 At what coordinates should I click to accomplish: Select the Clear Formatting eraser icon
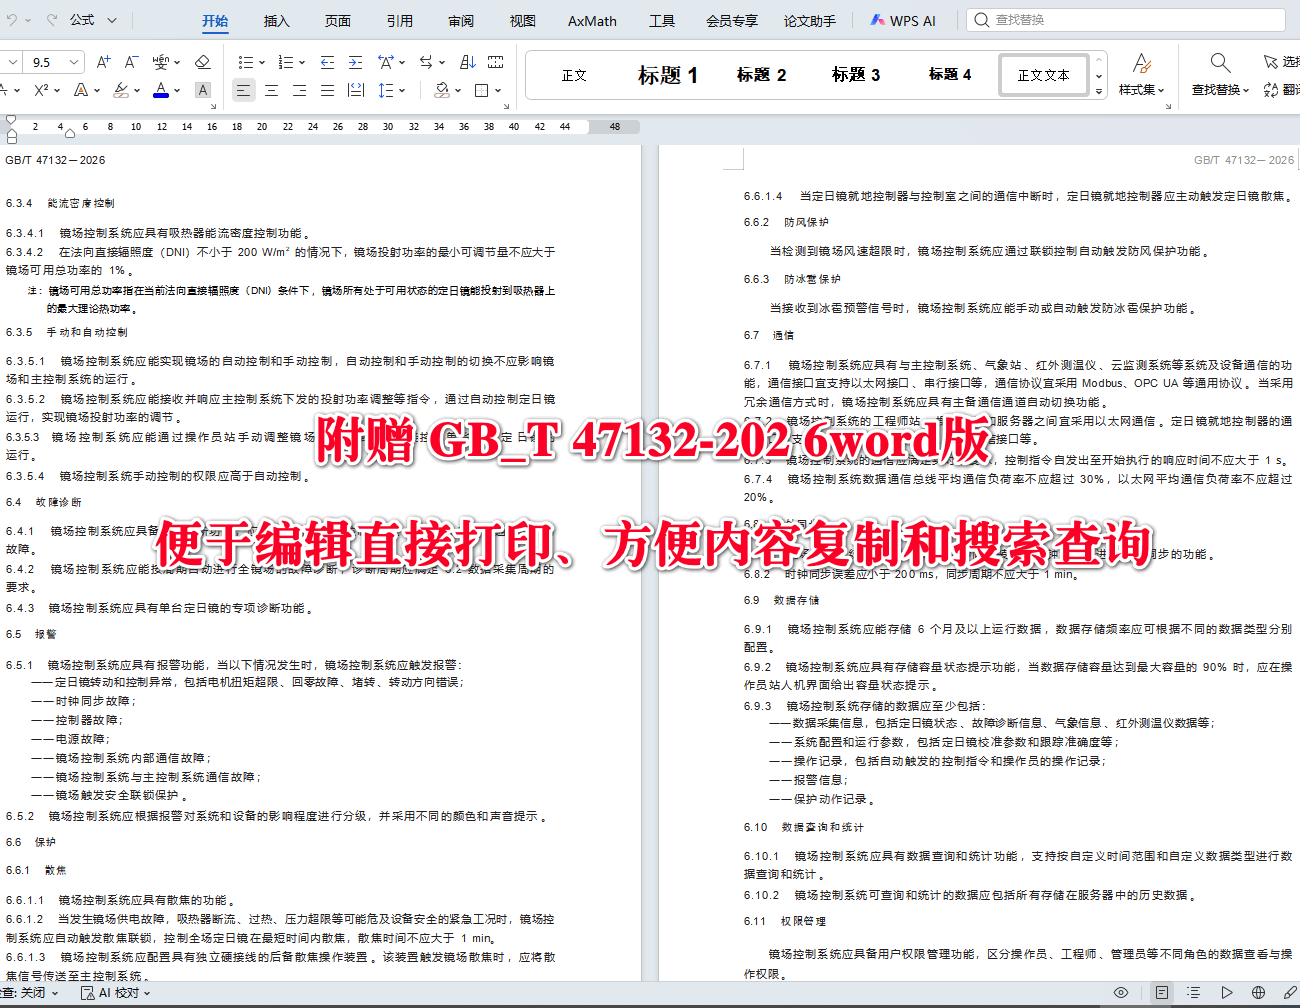[202, 62]
